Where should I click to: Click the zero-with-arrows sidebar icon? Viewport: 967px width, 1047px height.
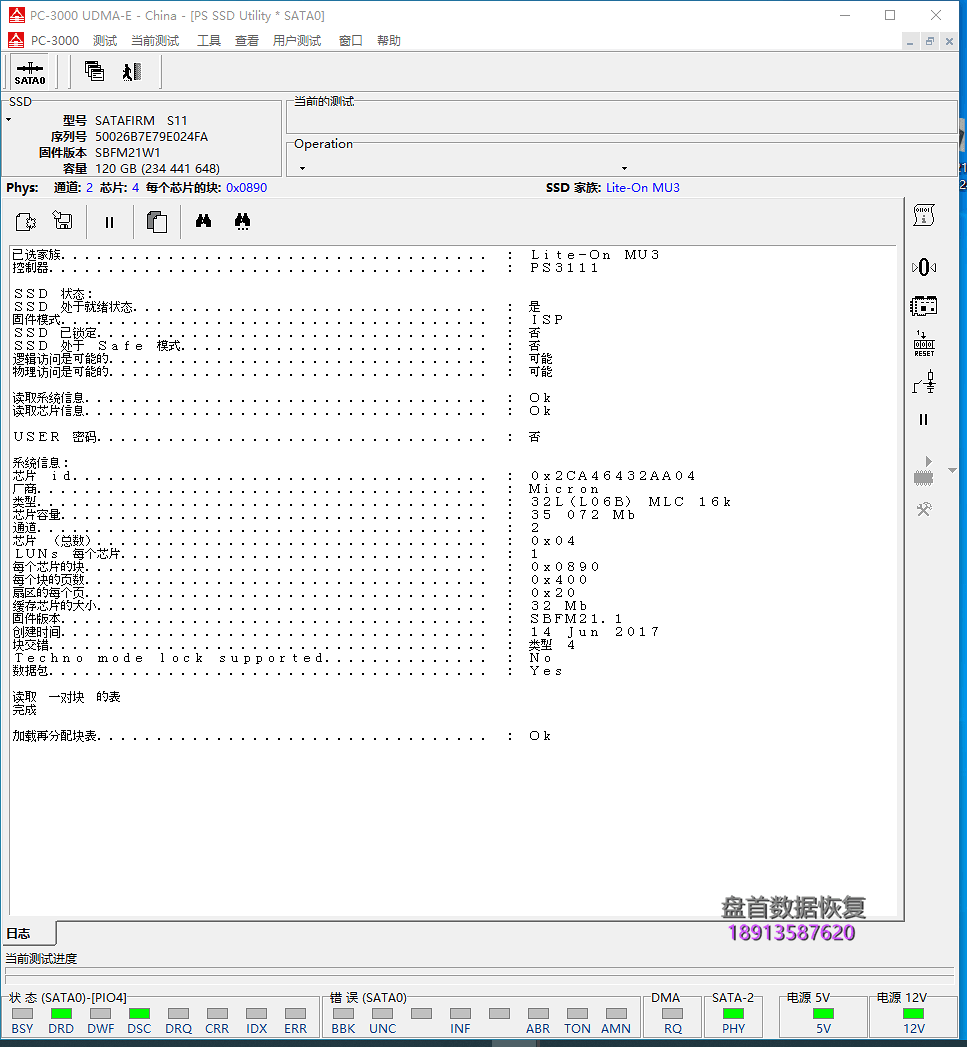coord(924,267)
